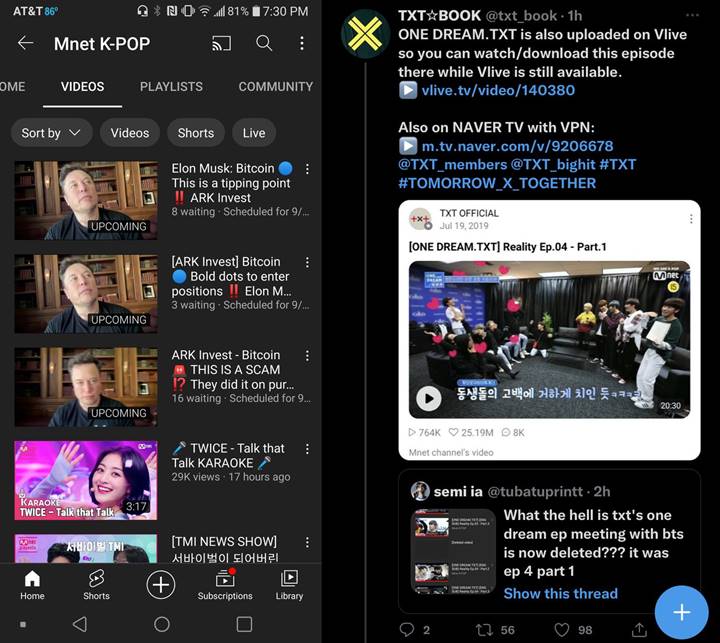Open options for THIS IS A SCAM video
The height and width of the screenshot is (643, 720).
tap(307, 355)
